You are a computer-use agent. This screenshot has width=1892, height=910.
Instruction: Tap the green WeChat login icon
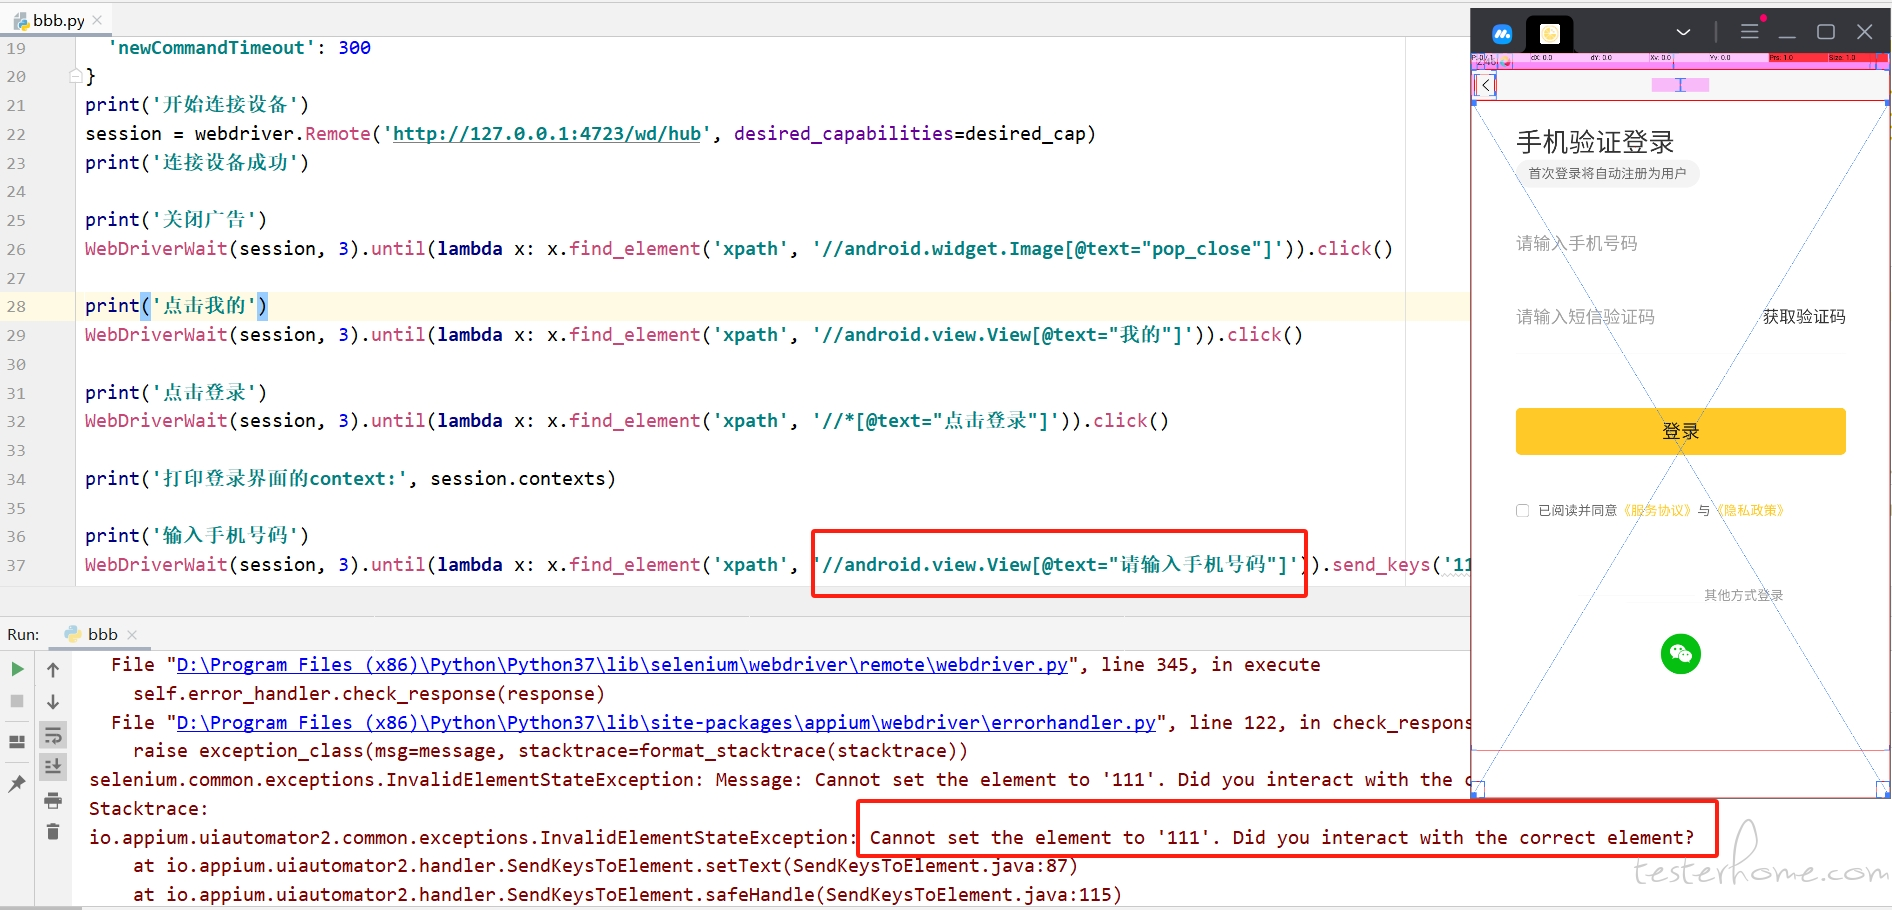1680,654
